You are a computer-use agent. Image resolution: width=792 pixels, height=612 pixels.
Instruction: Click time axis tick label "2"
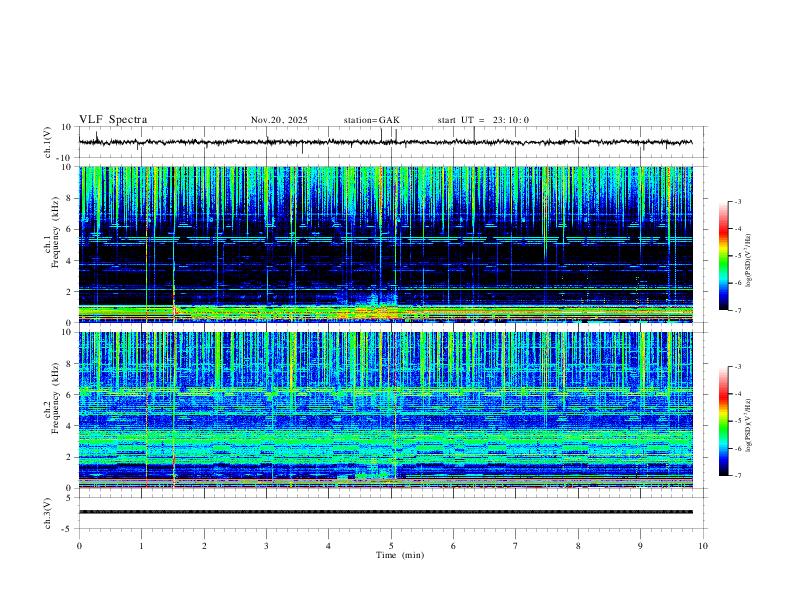[x=204, y=546]
